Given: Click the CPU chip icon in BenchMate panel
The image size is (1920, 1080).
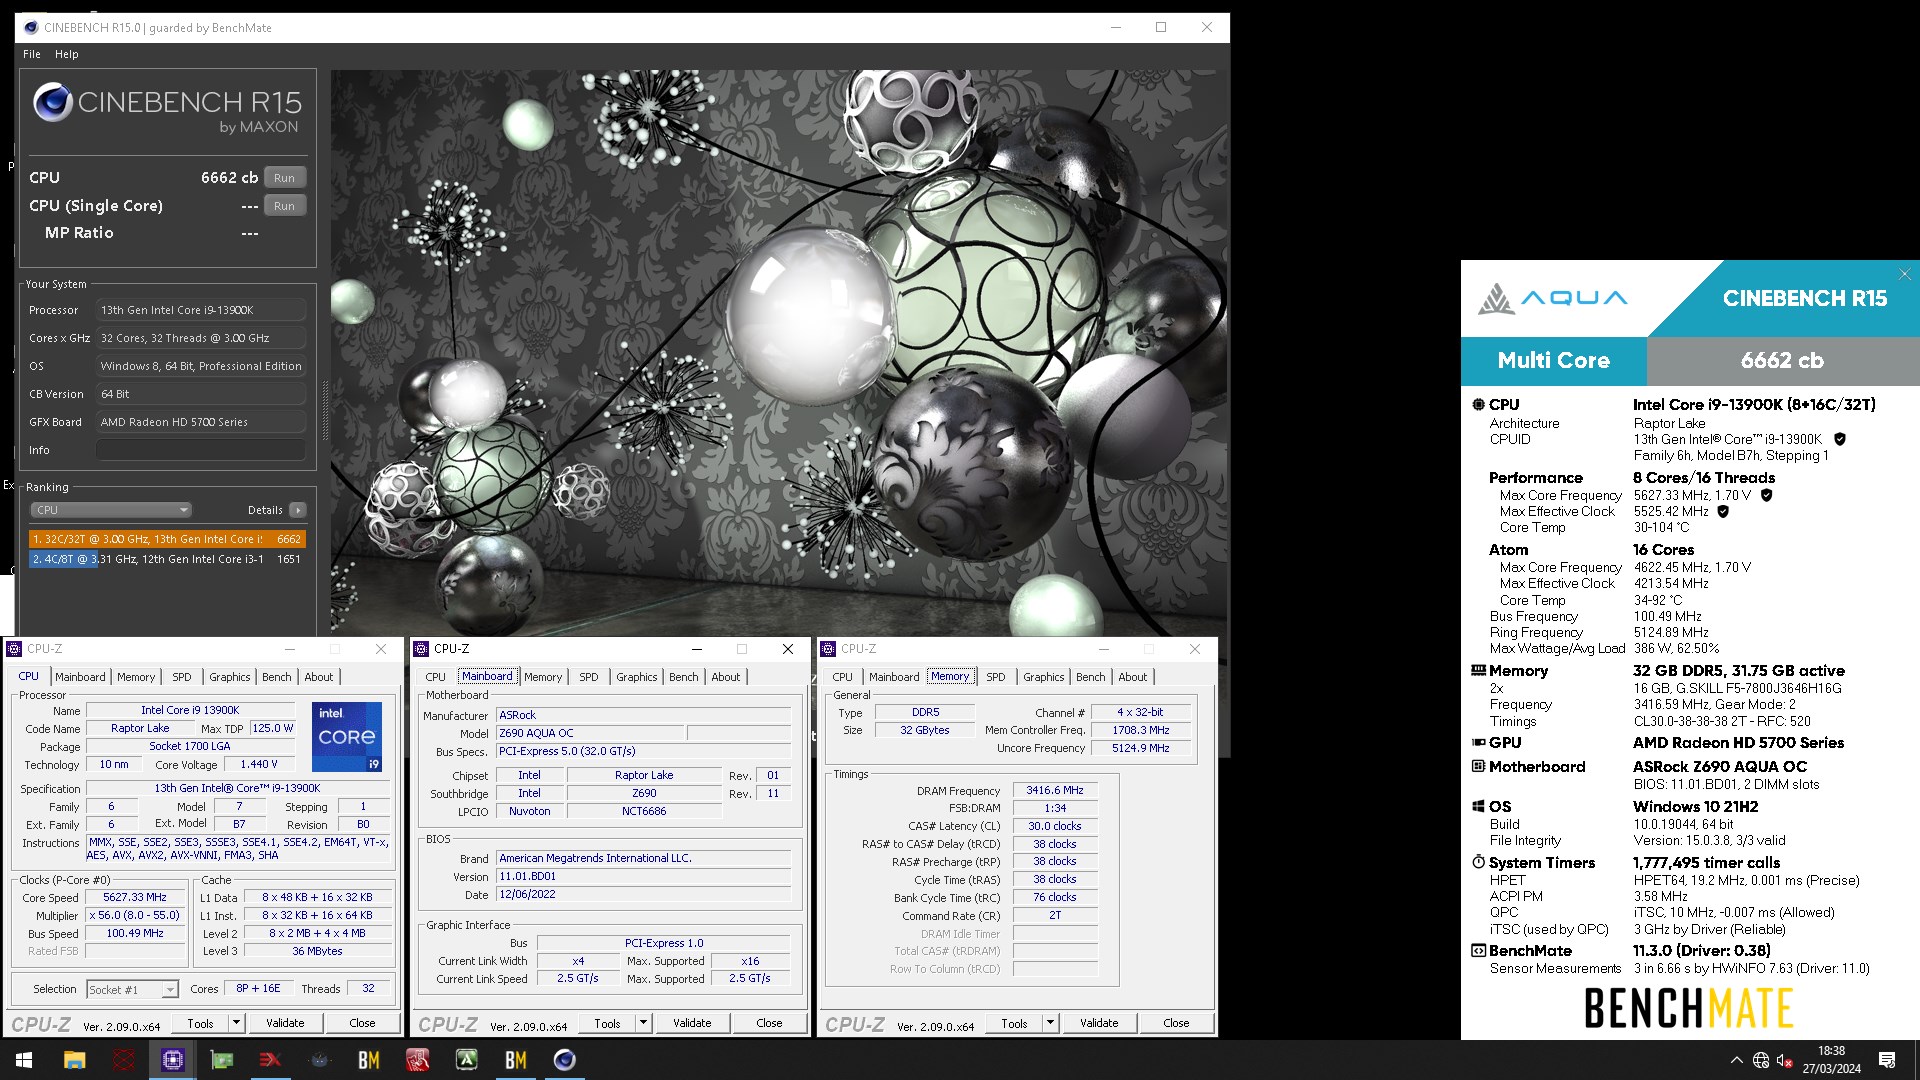Looking at the screenshot, I should click(x=1478, y=405).
